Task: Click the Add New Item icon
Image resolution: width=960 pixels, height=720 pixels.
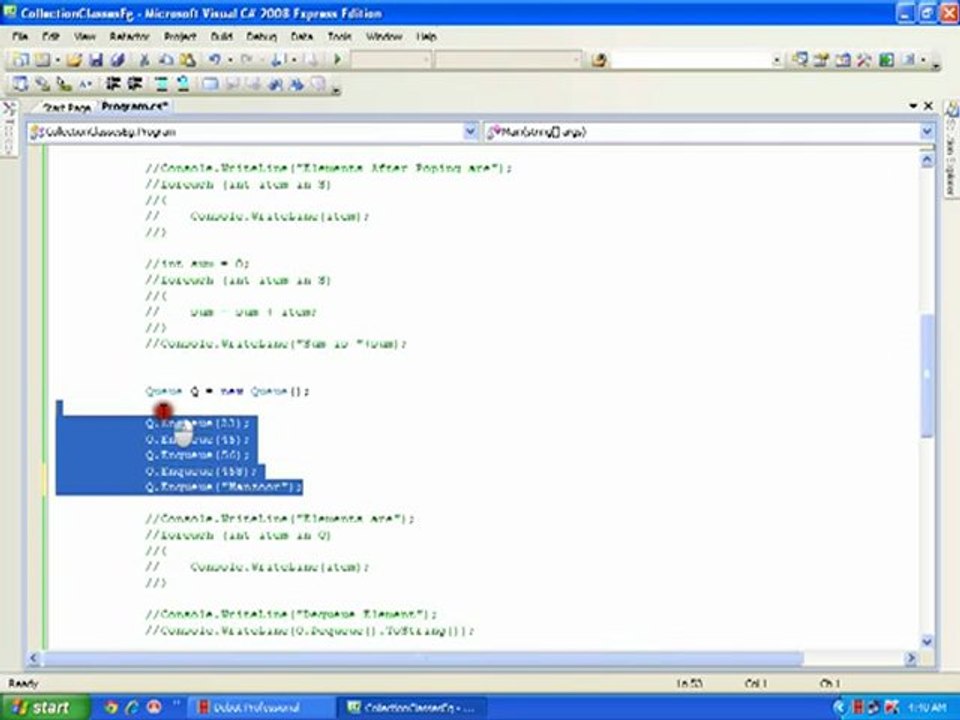Action: 42,59
